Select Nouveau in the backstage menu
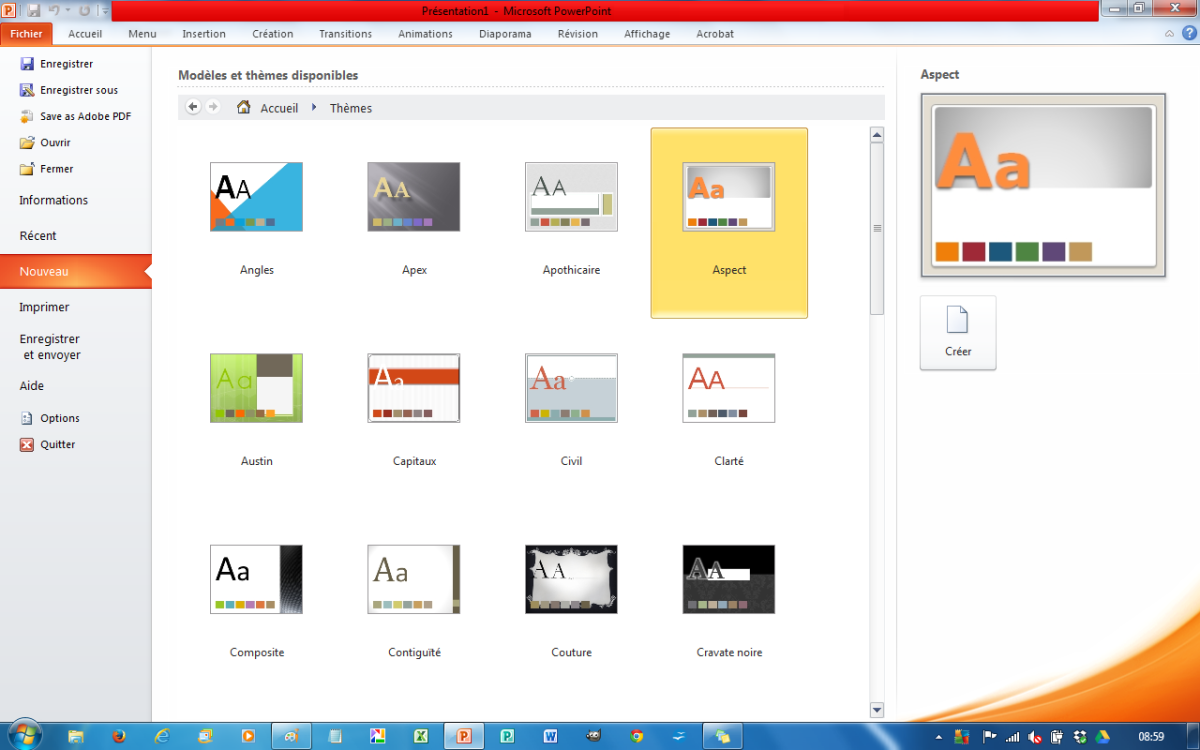 pyautogui.click(x=76, y=272)
